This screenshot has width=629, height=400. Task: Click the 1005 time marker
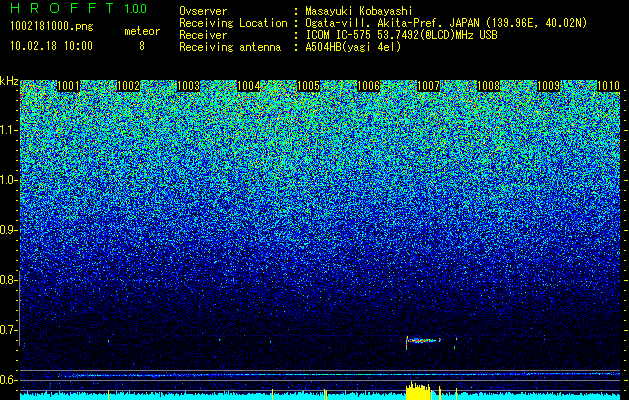pos(308,86)
